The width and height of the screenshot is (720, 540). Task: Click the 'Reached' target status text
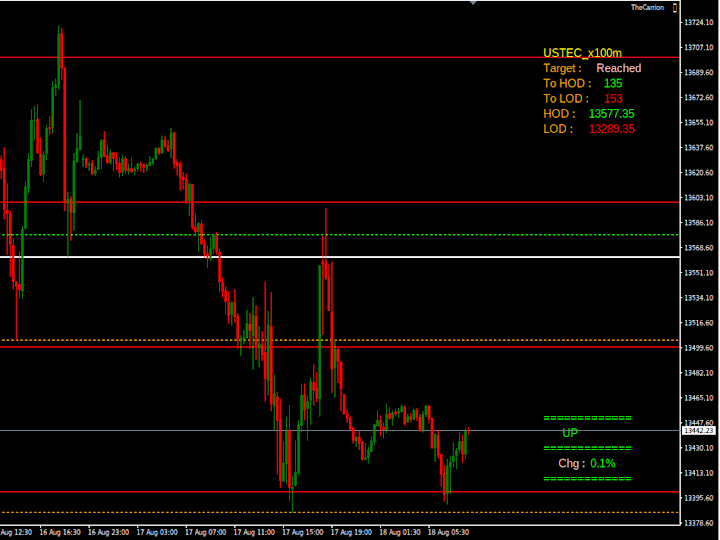click(x=619, y=68)
